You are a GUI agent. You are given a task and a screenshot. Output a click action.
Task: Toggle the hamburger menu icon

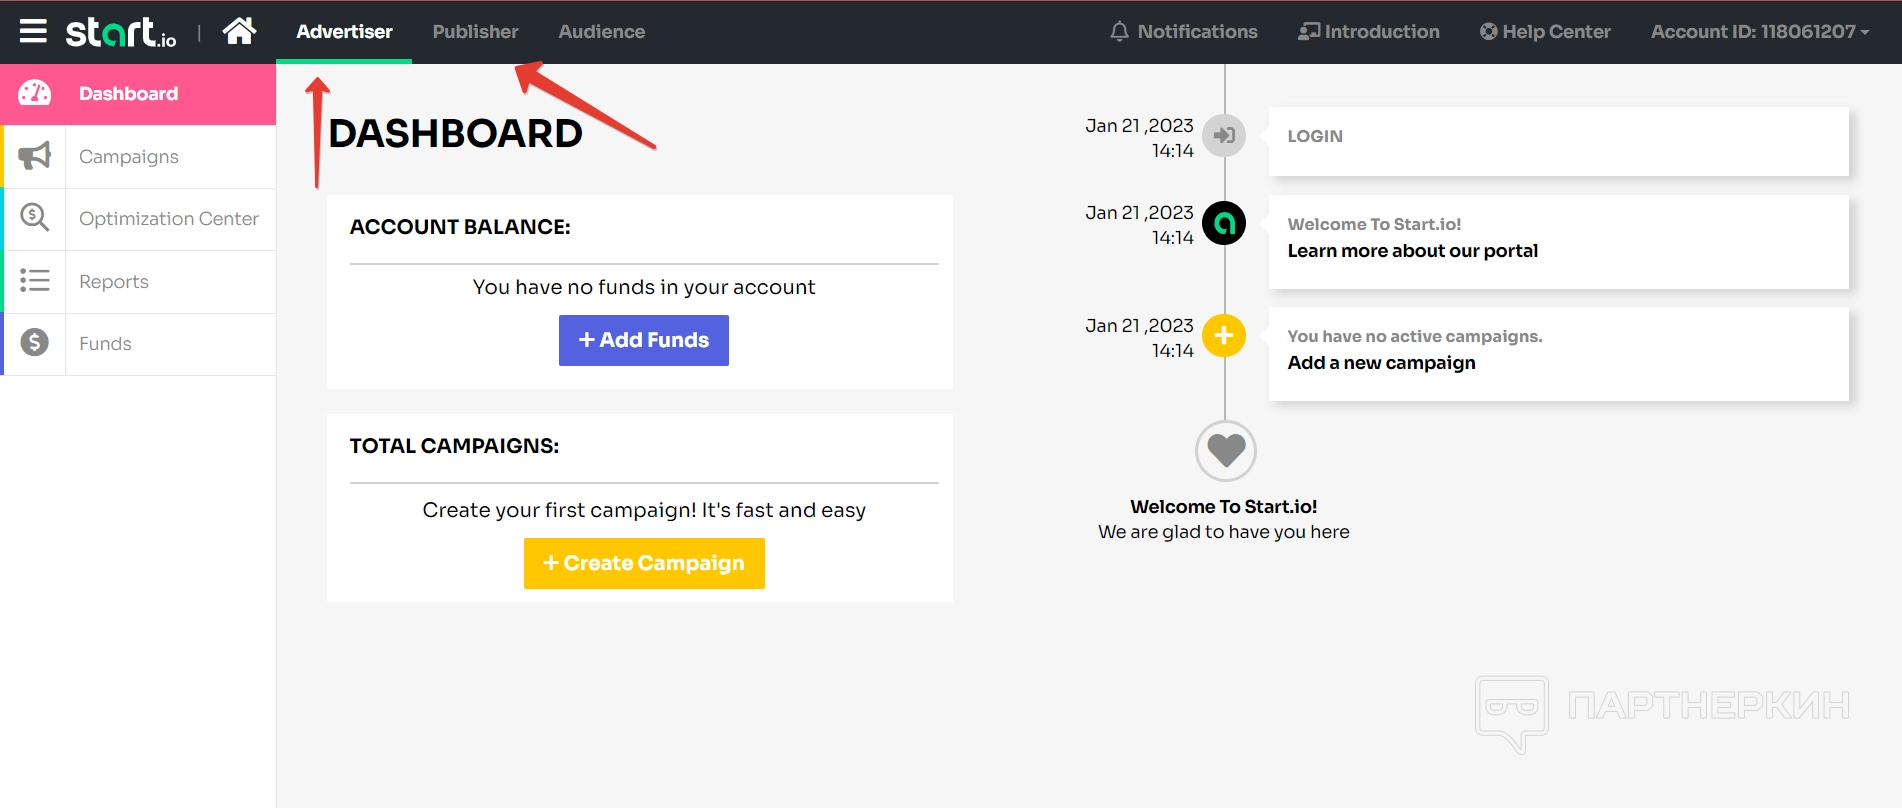[33, 31]
